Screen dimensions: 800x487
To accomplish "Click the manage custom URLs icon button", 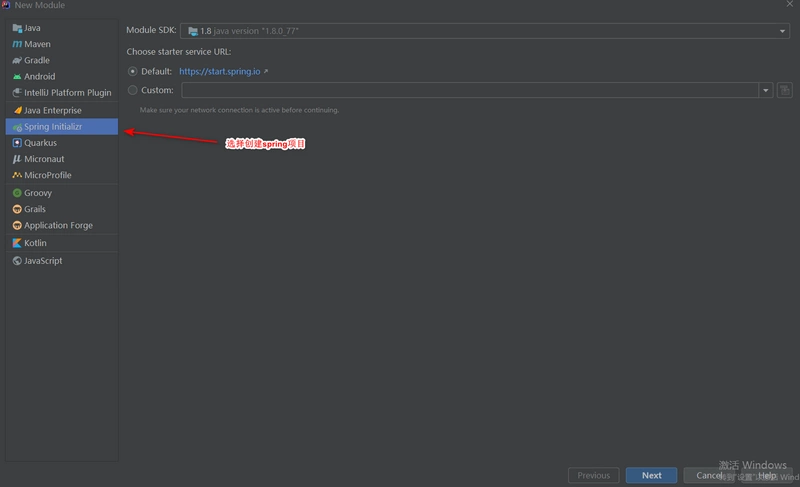I will [x=785, y=90].
